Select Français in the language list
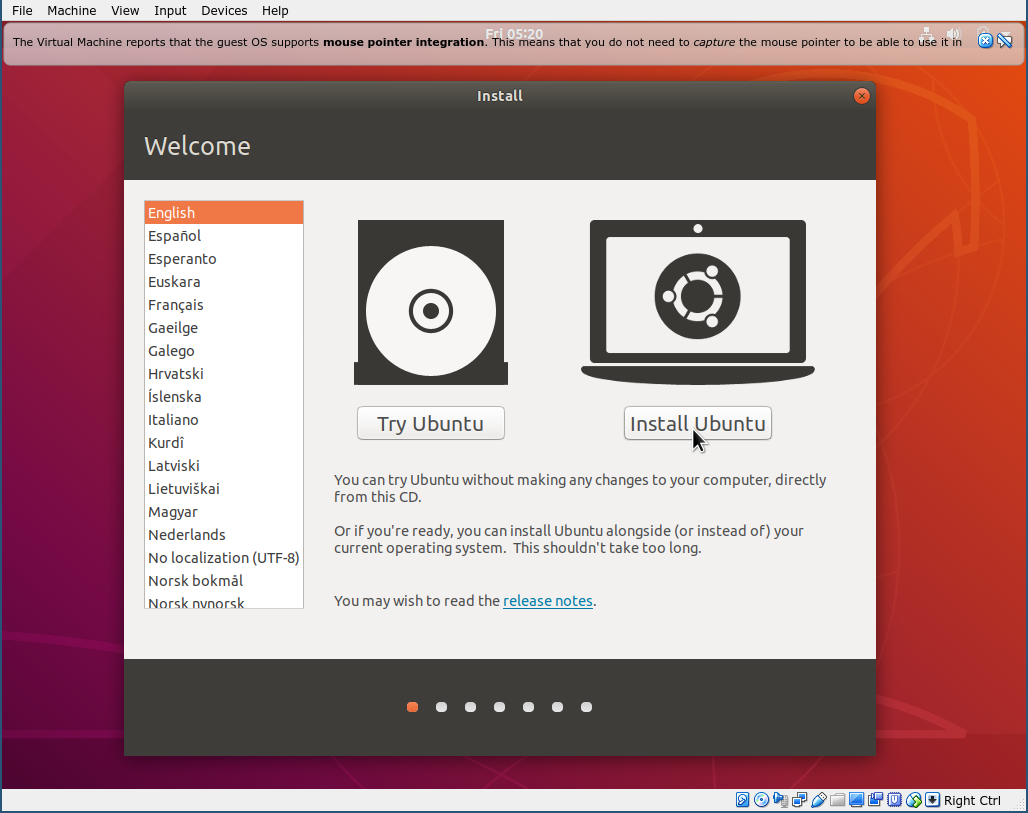Viewport: 1028px width, 813px height. pos(224,304)
